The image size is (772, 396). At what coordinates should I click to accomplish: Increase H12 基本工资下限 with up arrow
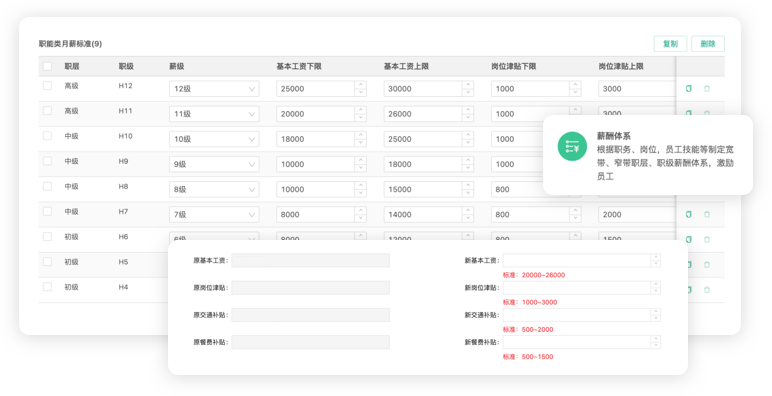click(360, 85)
